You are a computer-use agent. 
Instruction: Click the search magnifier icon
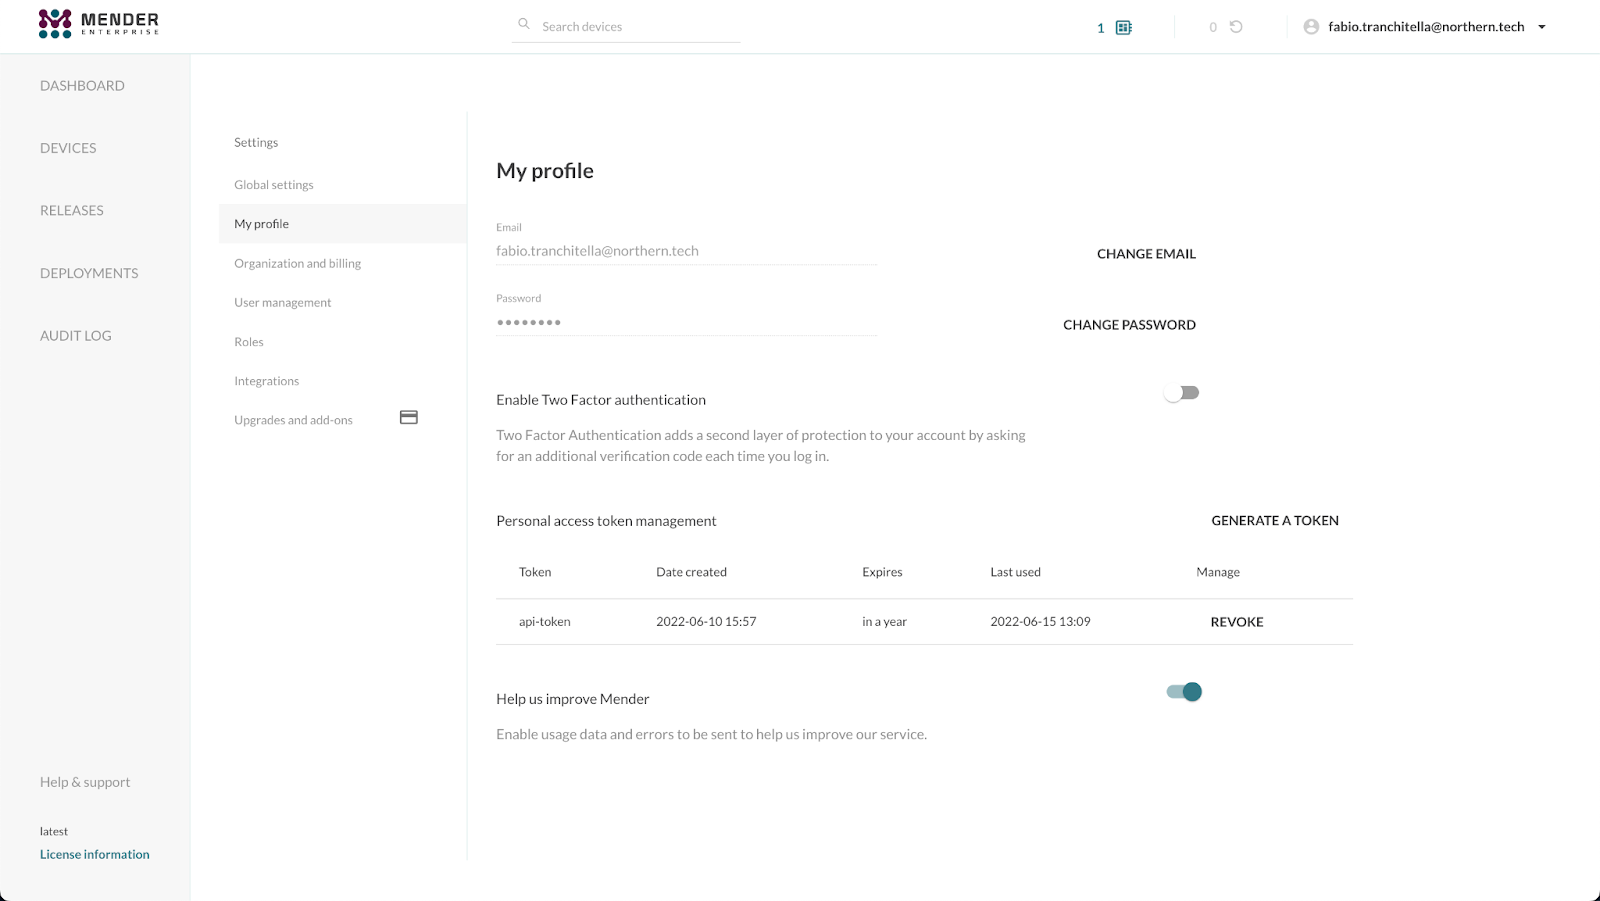(524, 24)
